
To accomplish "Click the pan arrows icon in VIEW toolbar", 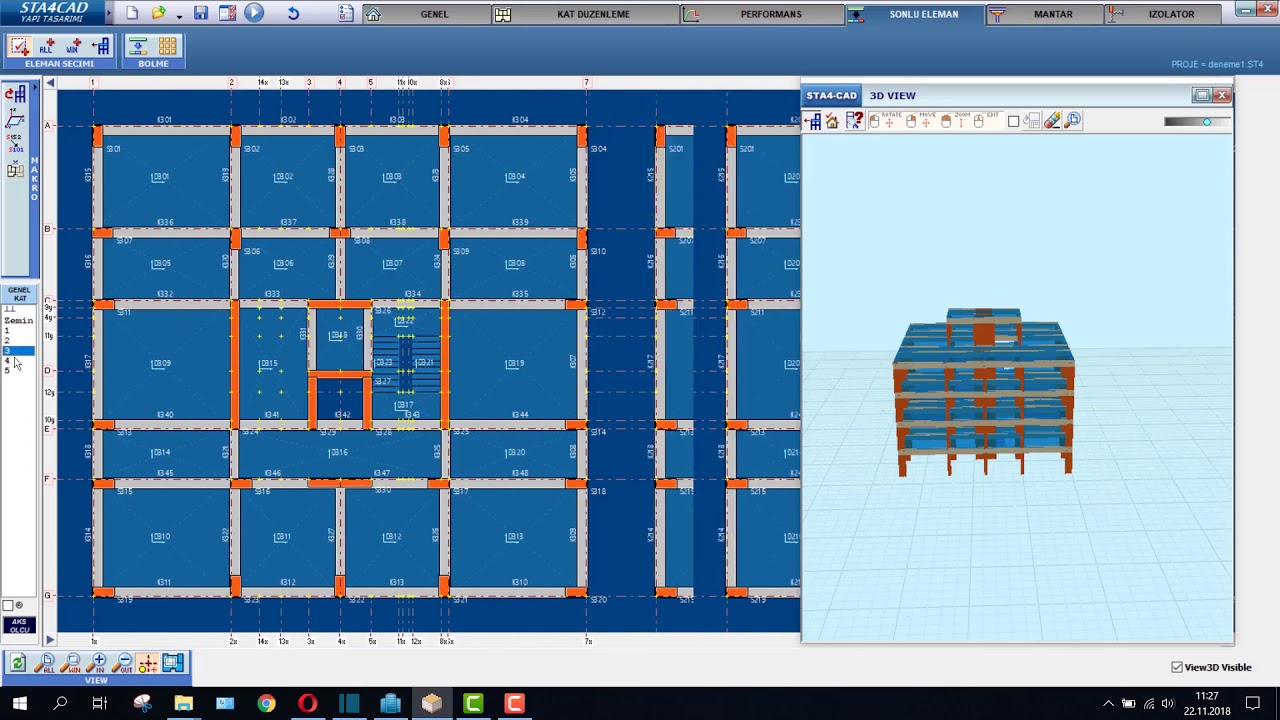I will coord(148,662).
